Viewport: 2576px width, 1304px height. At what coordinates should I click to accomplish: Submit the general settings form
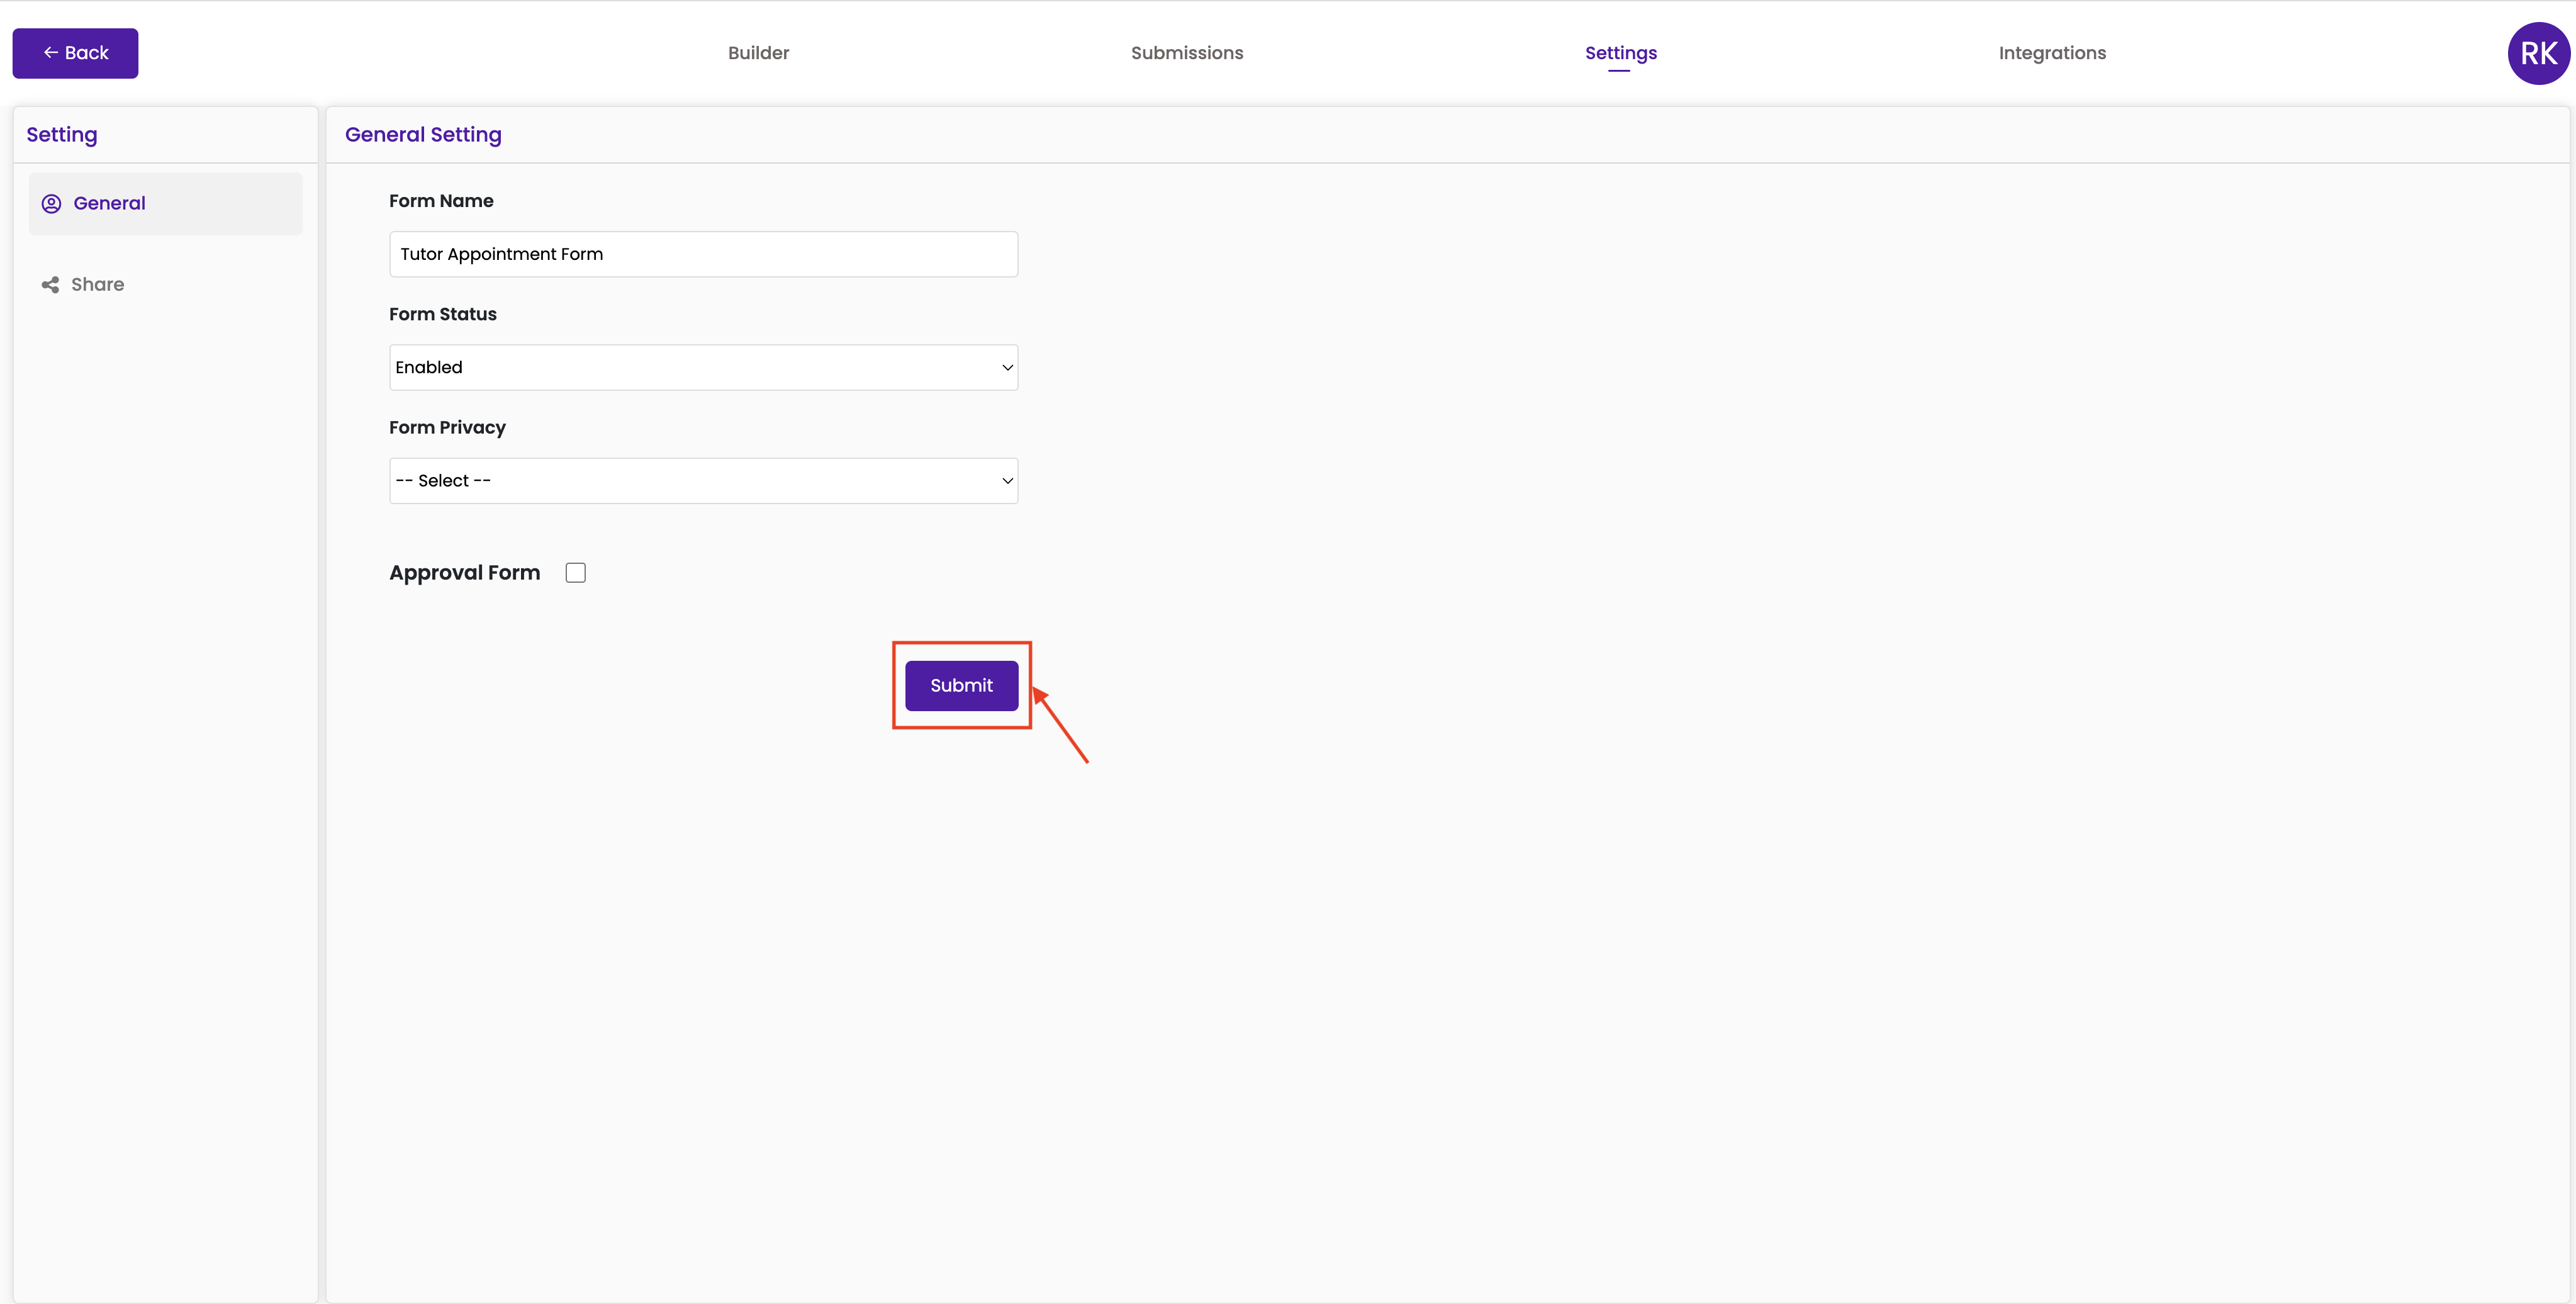pos(961,686)
